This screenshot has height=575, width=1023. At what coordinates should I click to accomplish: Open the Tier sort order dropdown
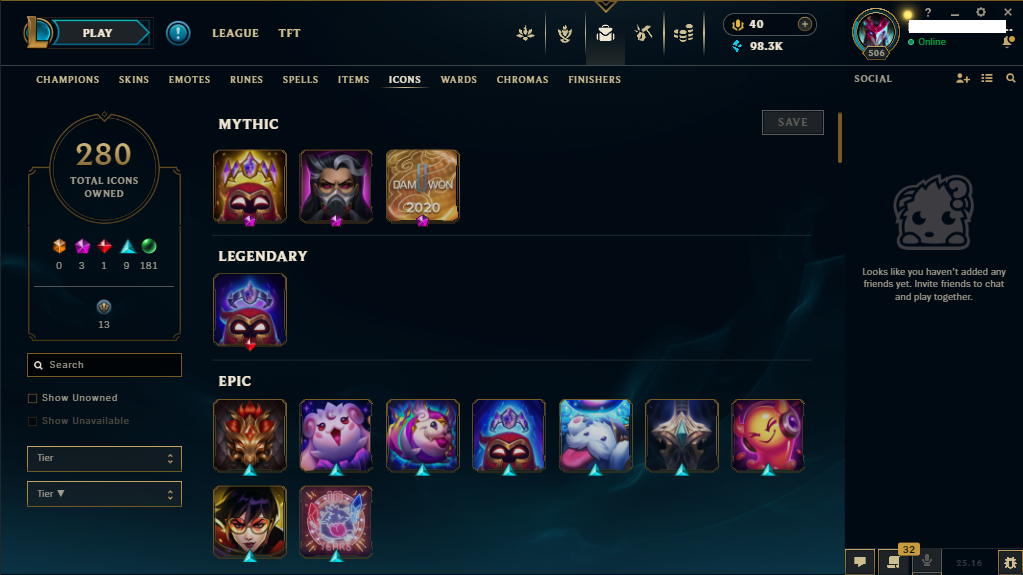pos(104,494)
